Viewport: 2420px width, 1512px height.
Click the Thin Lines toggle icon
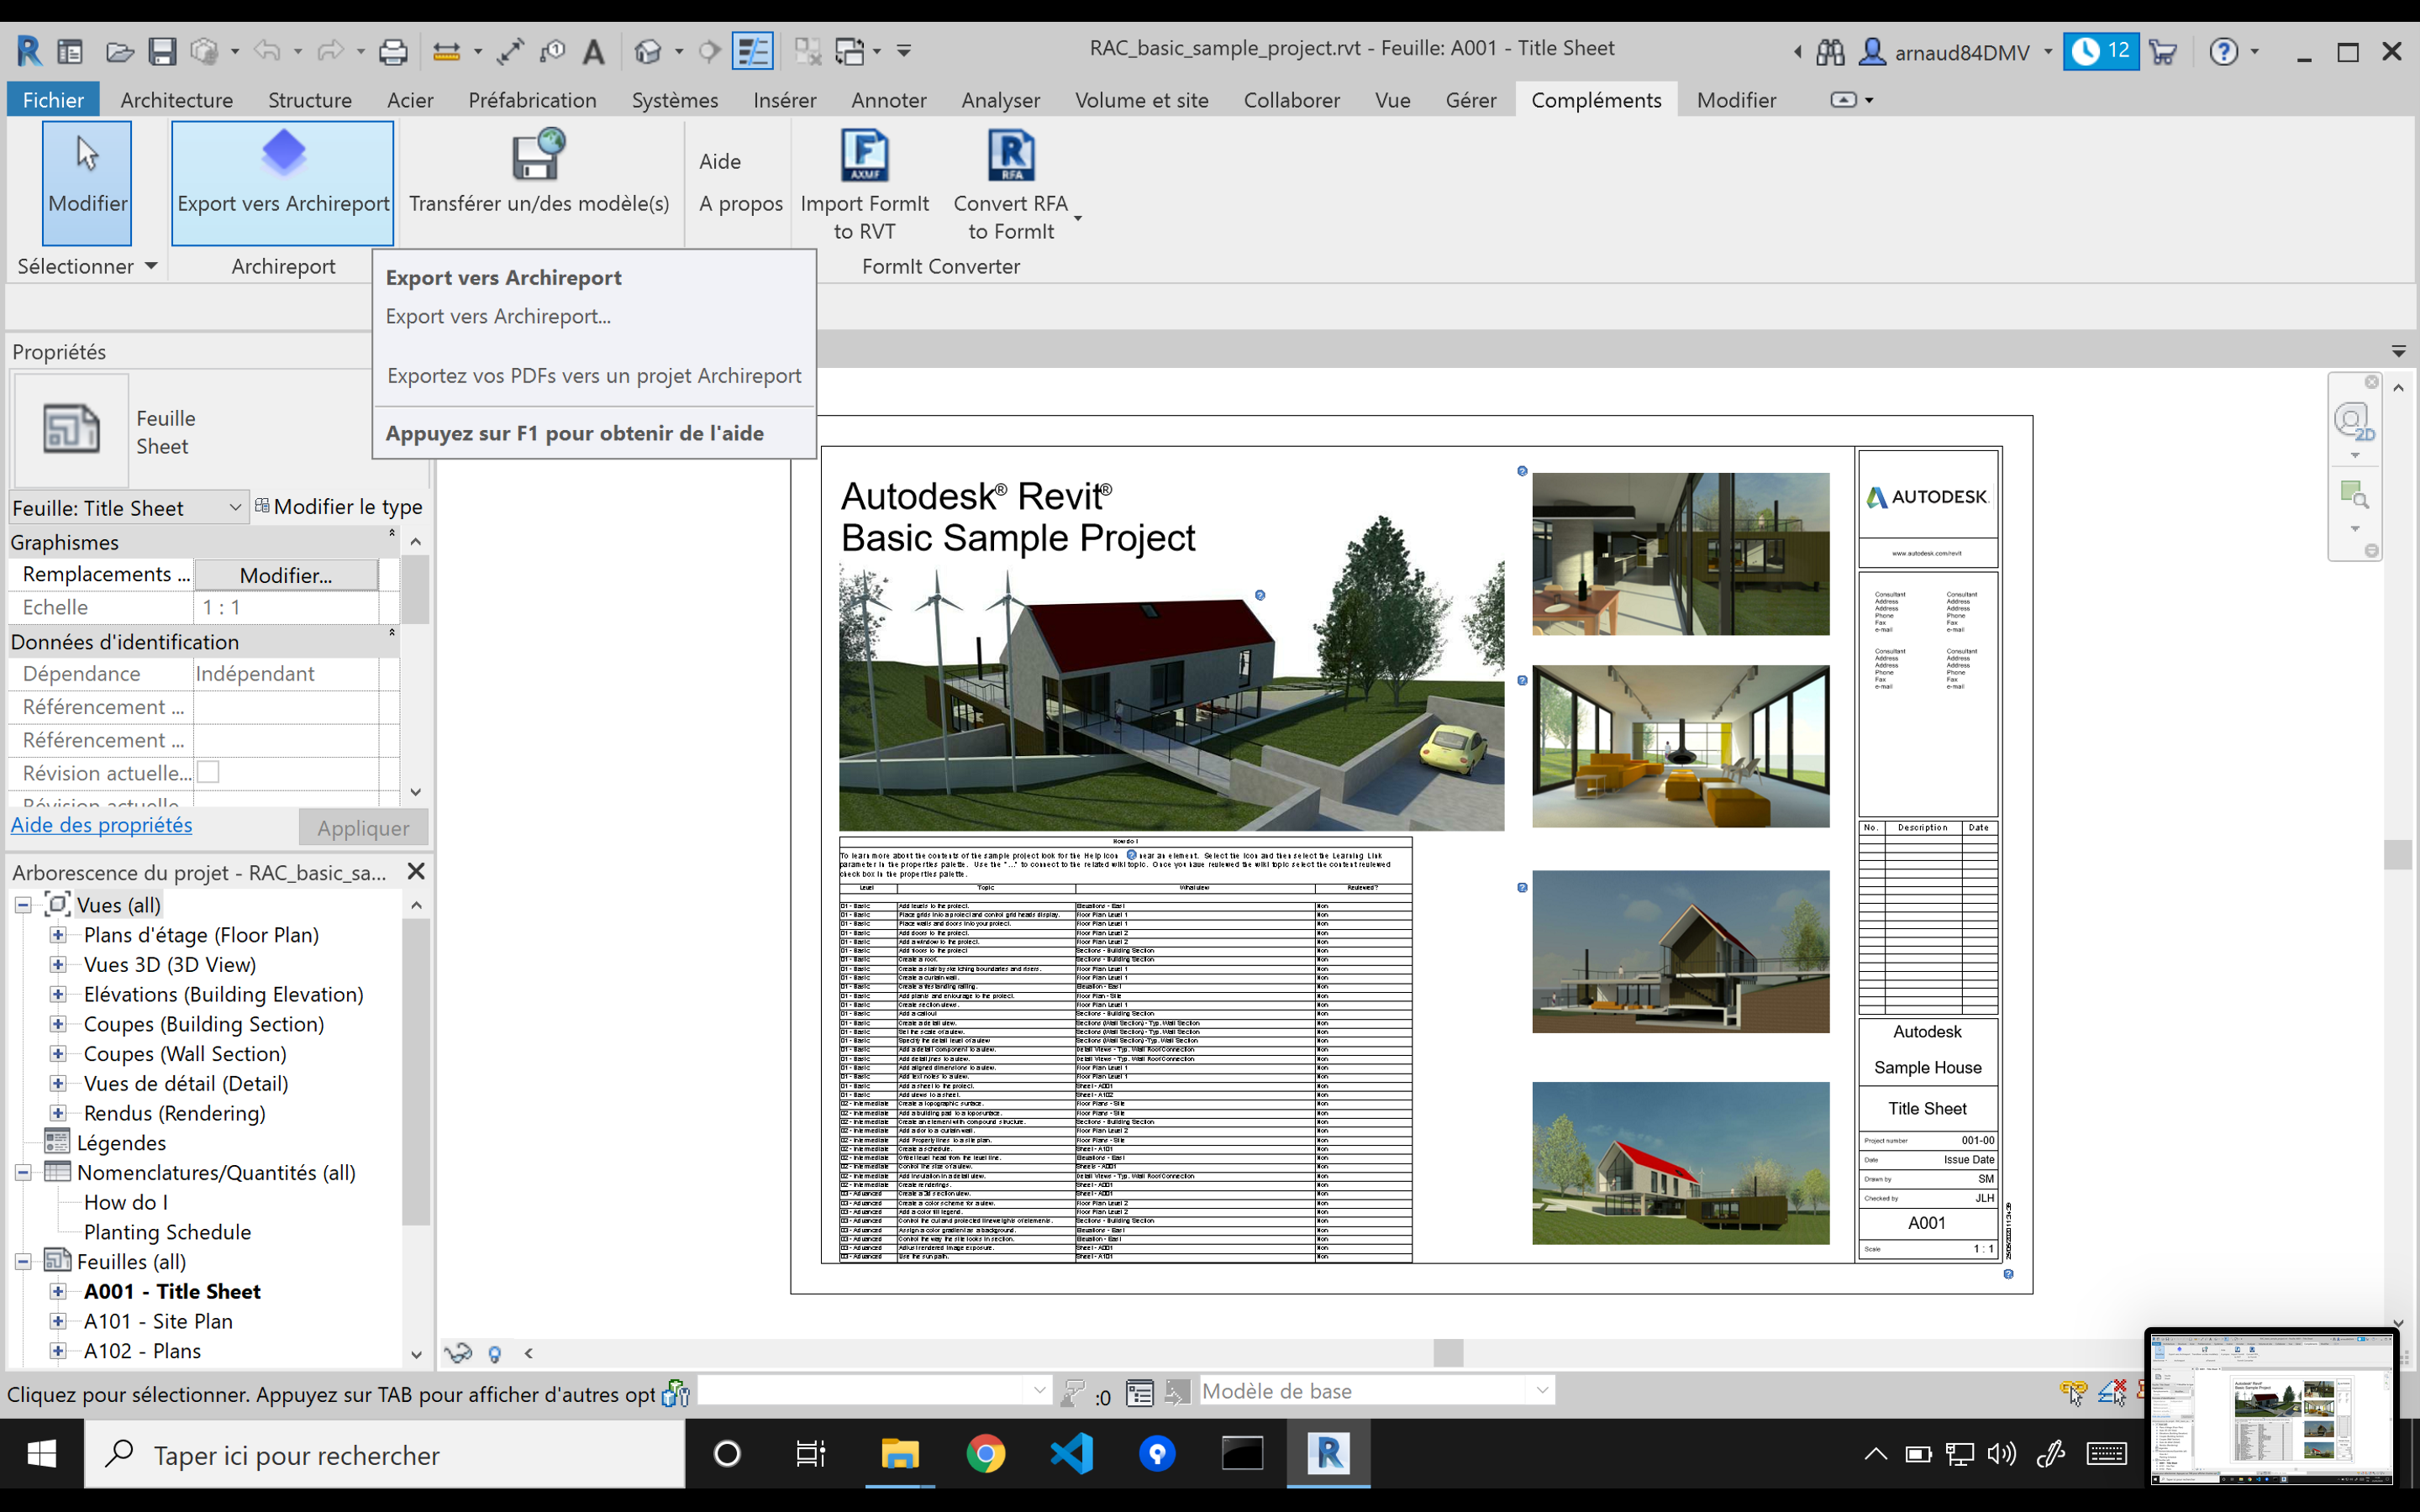tap(752, 51)
